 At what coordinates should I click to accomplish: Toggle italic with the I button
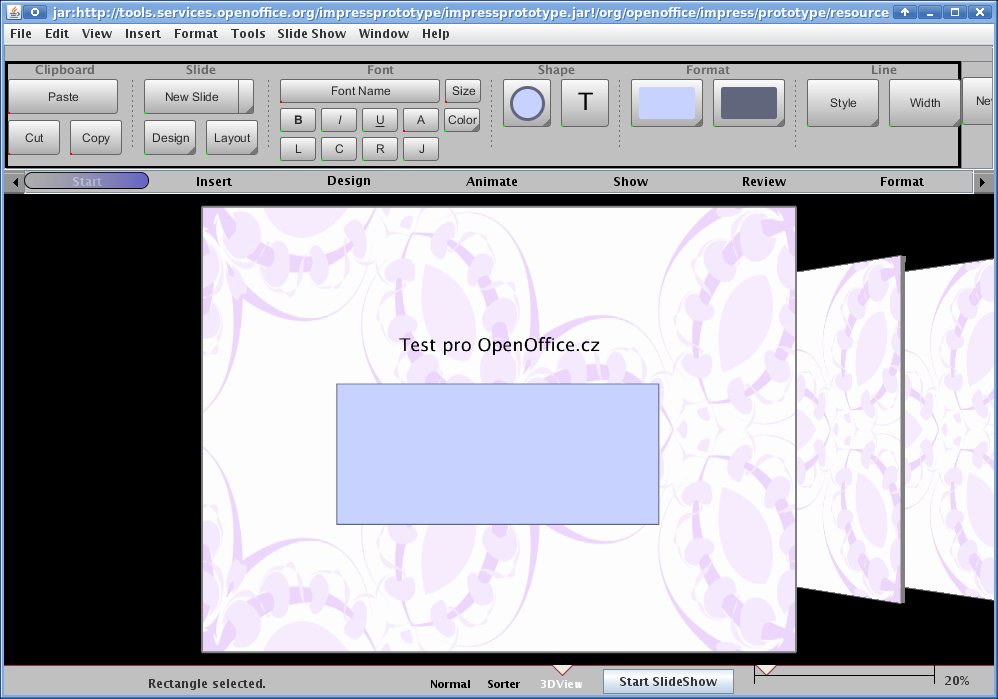(x=339, y=120)
